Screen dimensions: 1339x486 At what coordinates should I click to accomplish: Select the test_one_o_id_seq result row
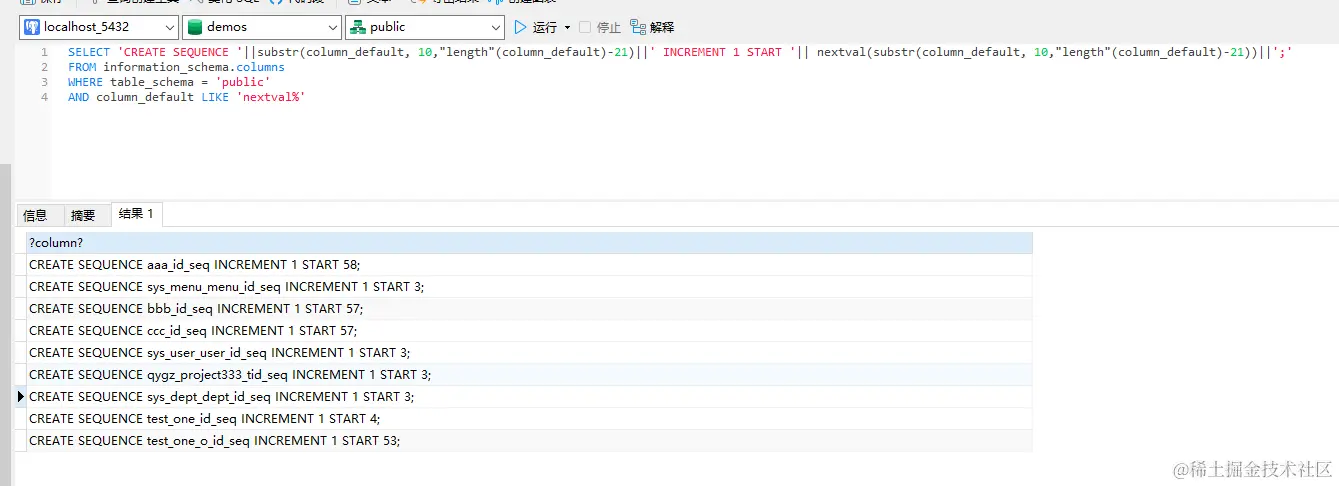tap(529, 441)
